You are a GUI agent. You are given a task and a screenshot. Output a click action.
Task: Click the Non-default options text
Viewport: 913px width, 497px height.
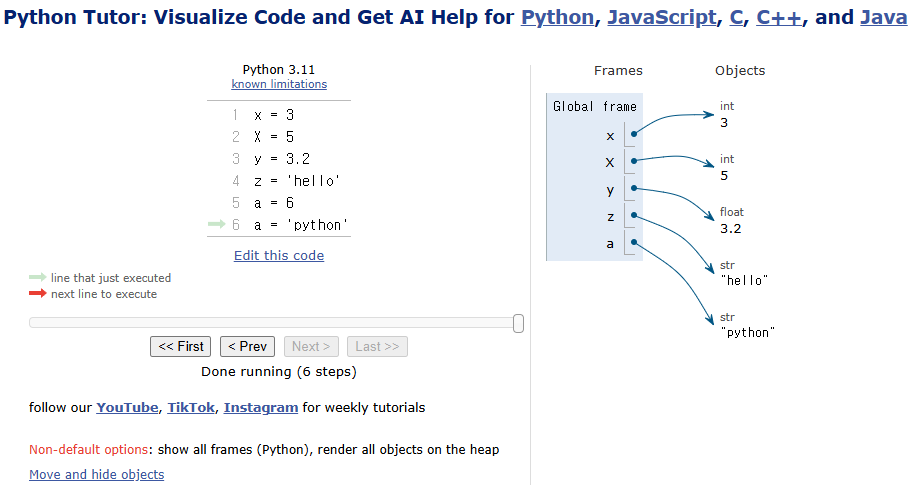(89, 449)
